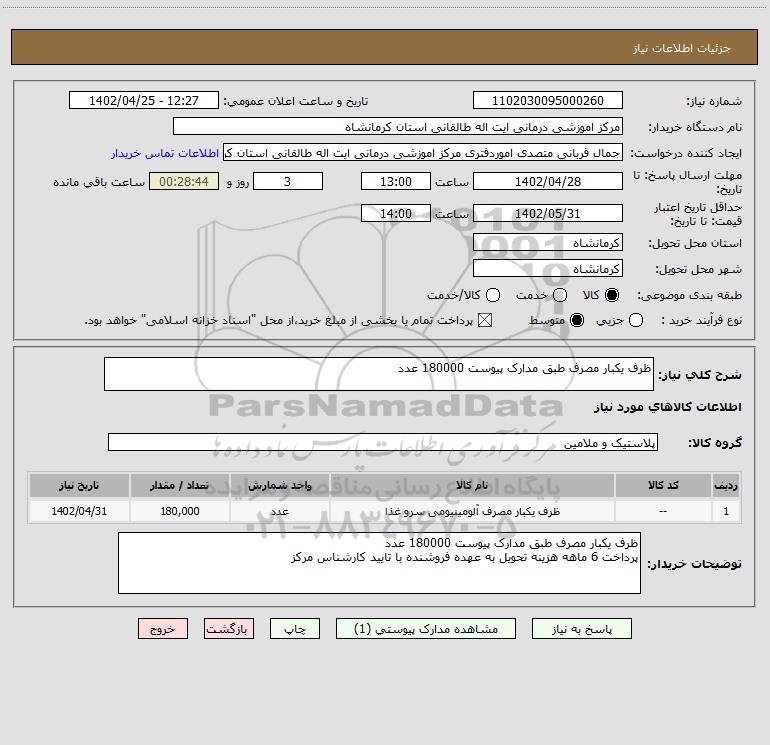Click the اطلاعات کالاهای مورد نیاز heading
Viewport: 770px width, 745px height.
pos(667,407)
